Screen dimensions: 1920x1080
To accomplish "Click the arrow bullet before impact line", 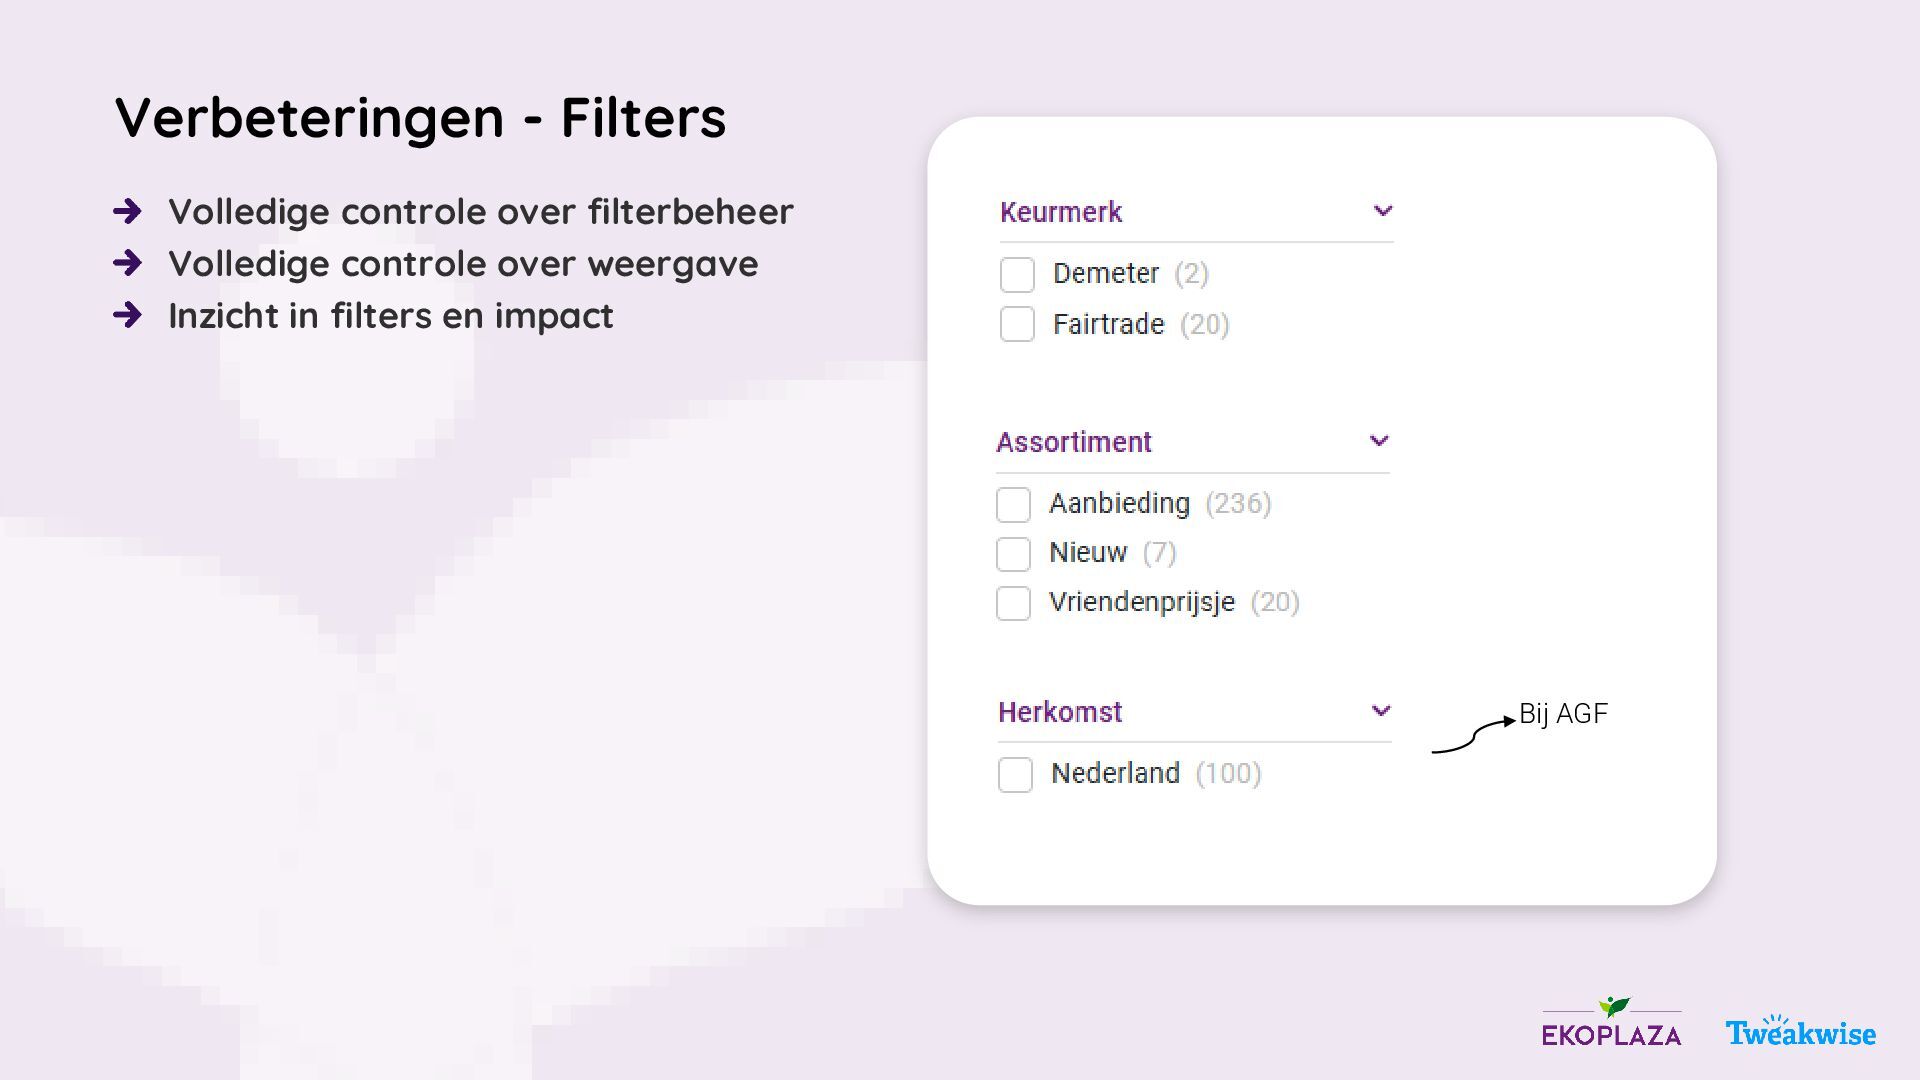I will pos(128,315).
